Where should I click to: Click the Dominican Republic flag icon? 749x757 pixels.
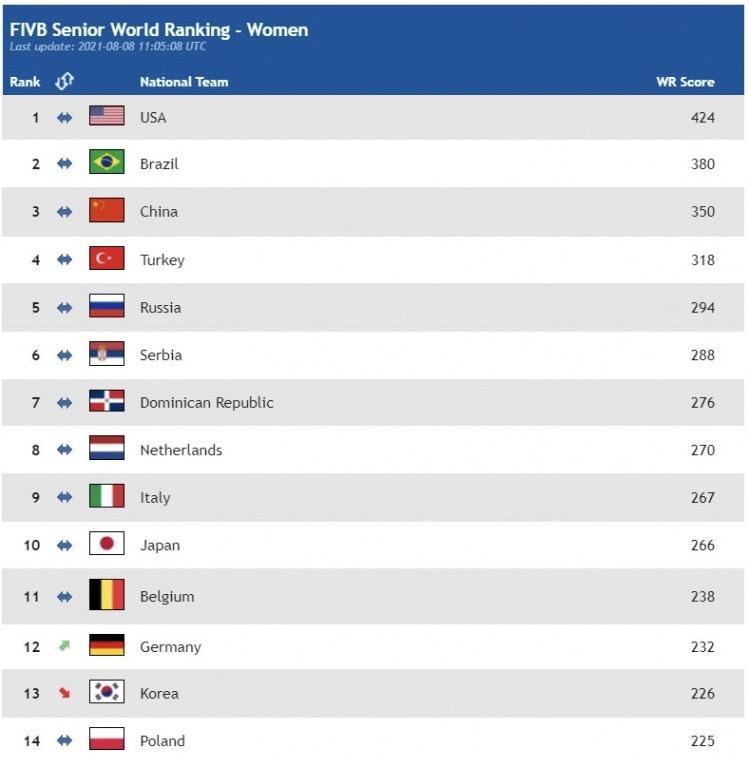107,401
